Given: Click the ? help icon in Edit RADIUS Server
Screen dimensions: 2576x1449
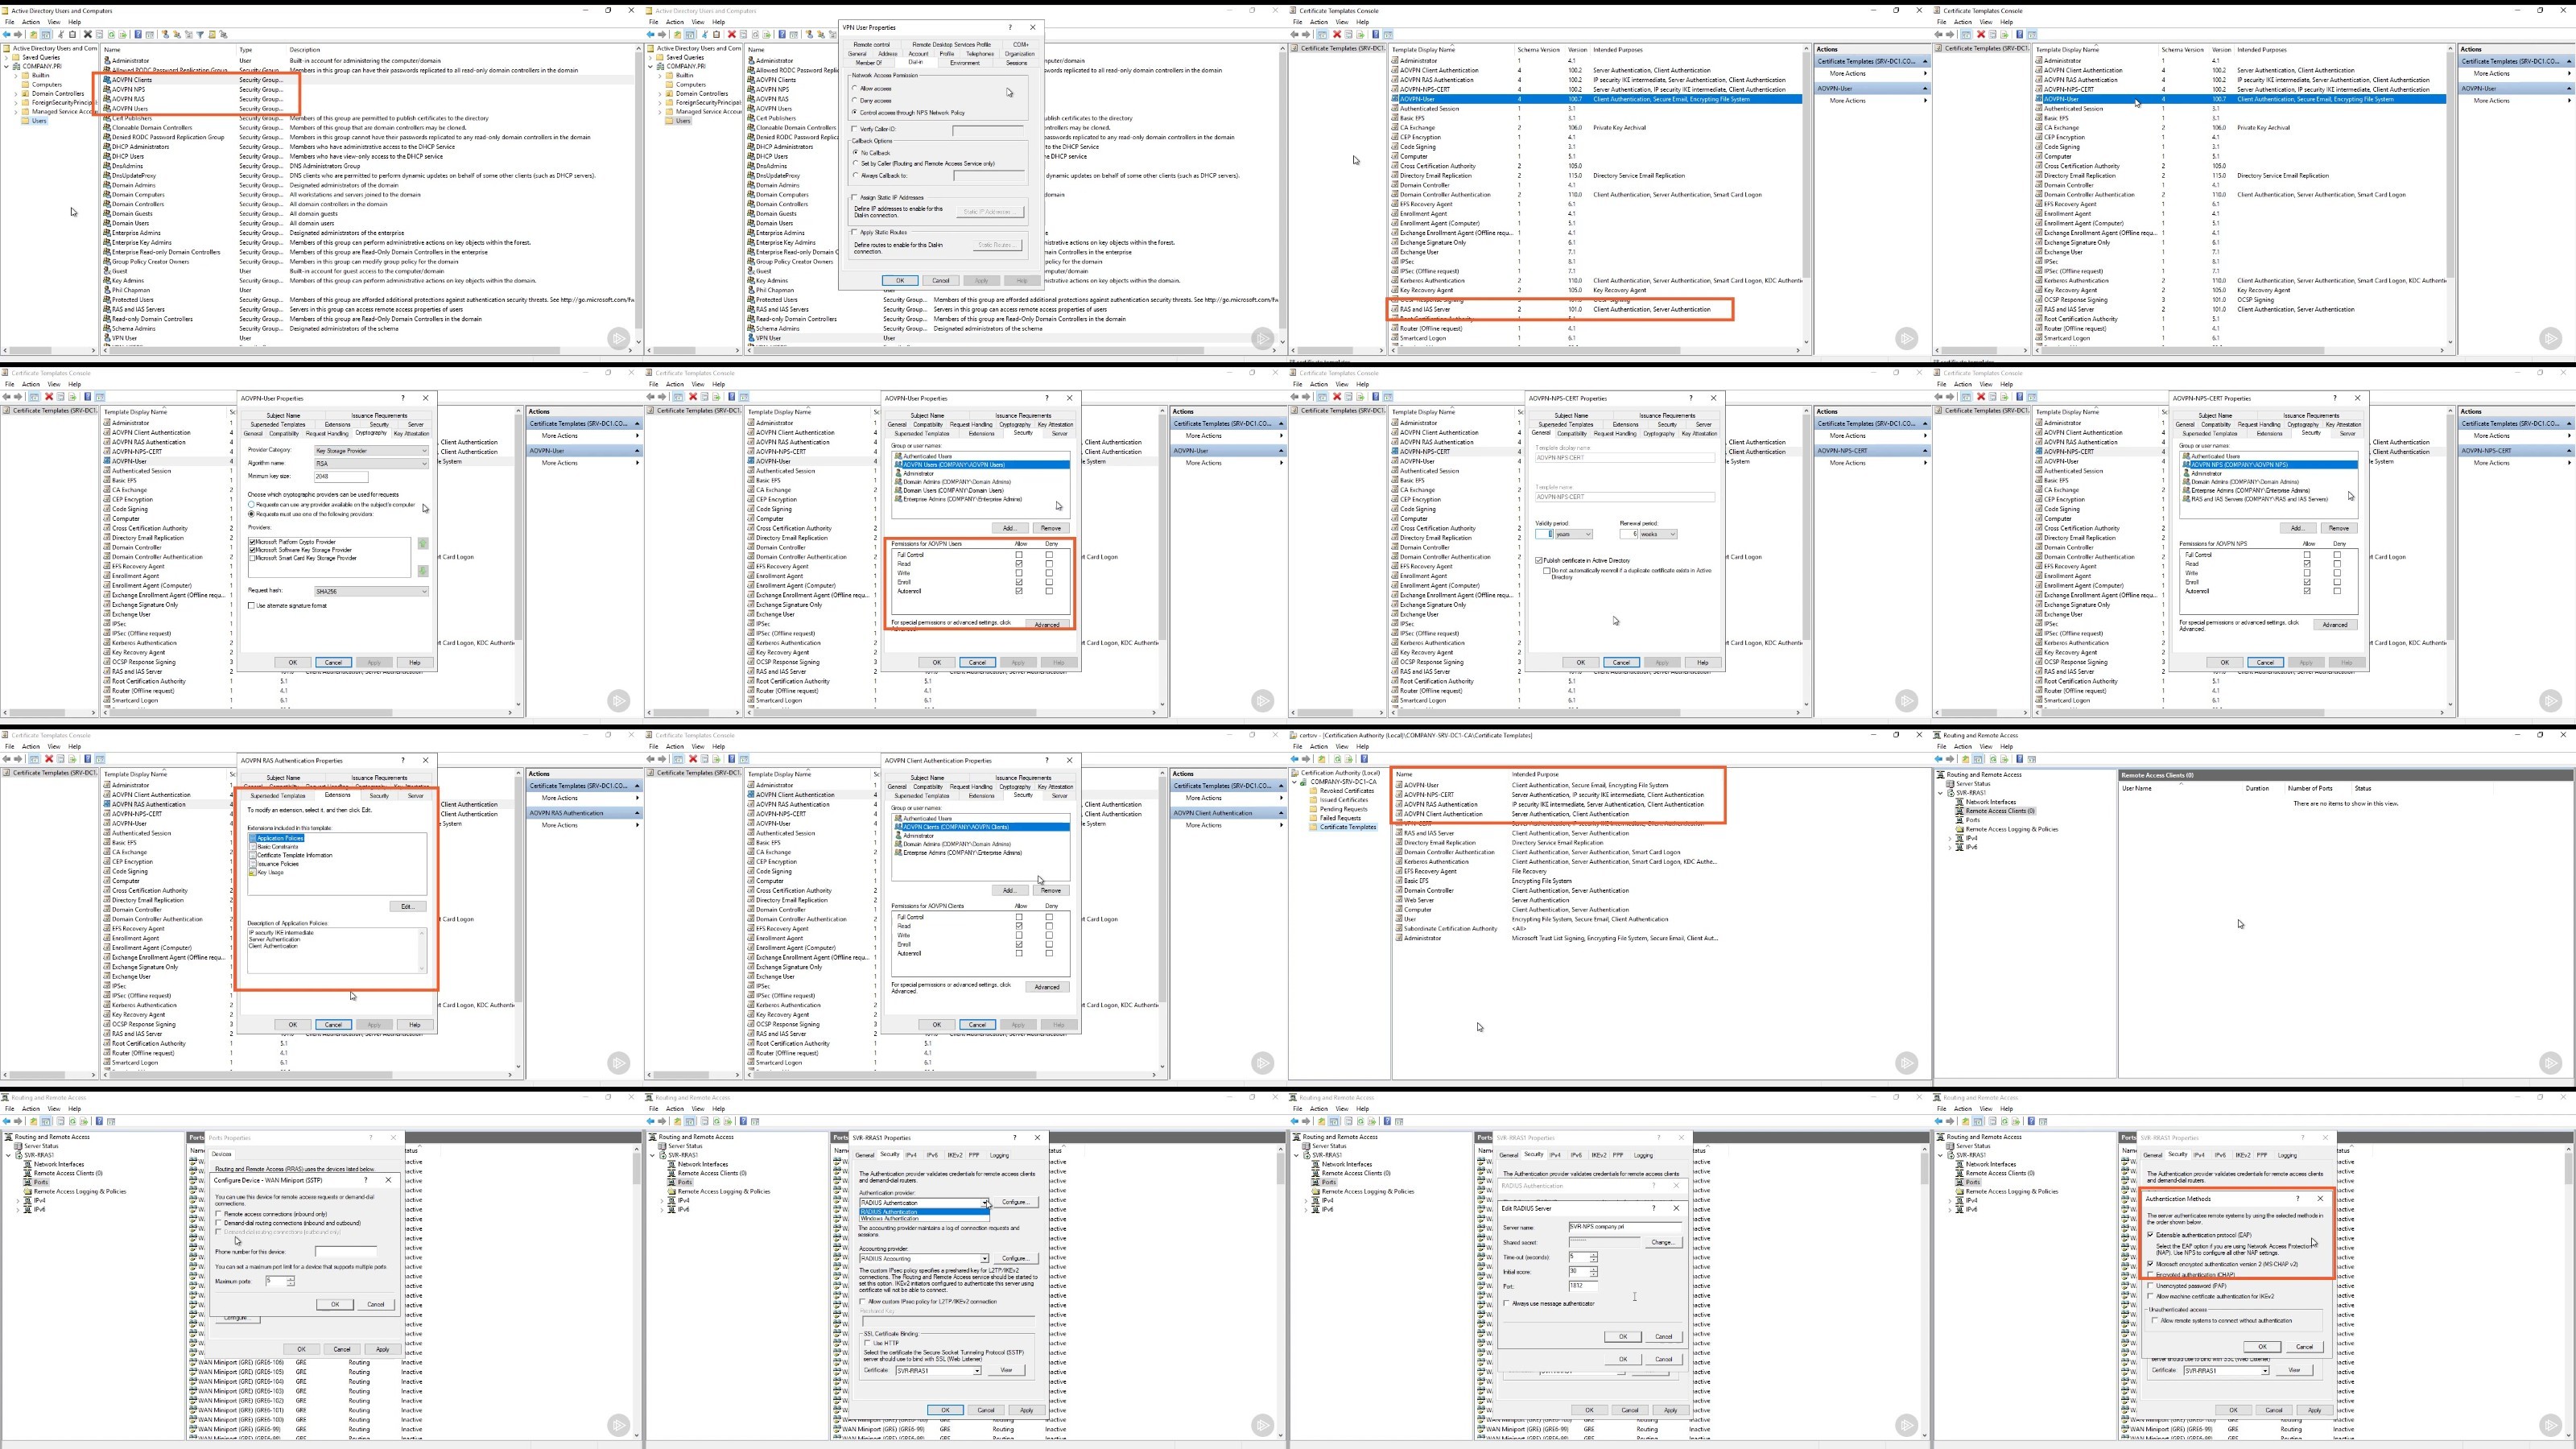Looking at the screenshot, I should [1655, 1208].
